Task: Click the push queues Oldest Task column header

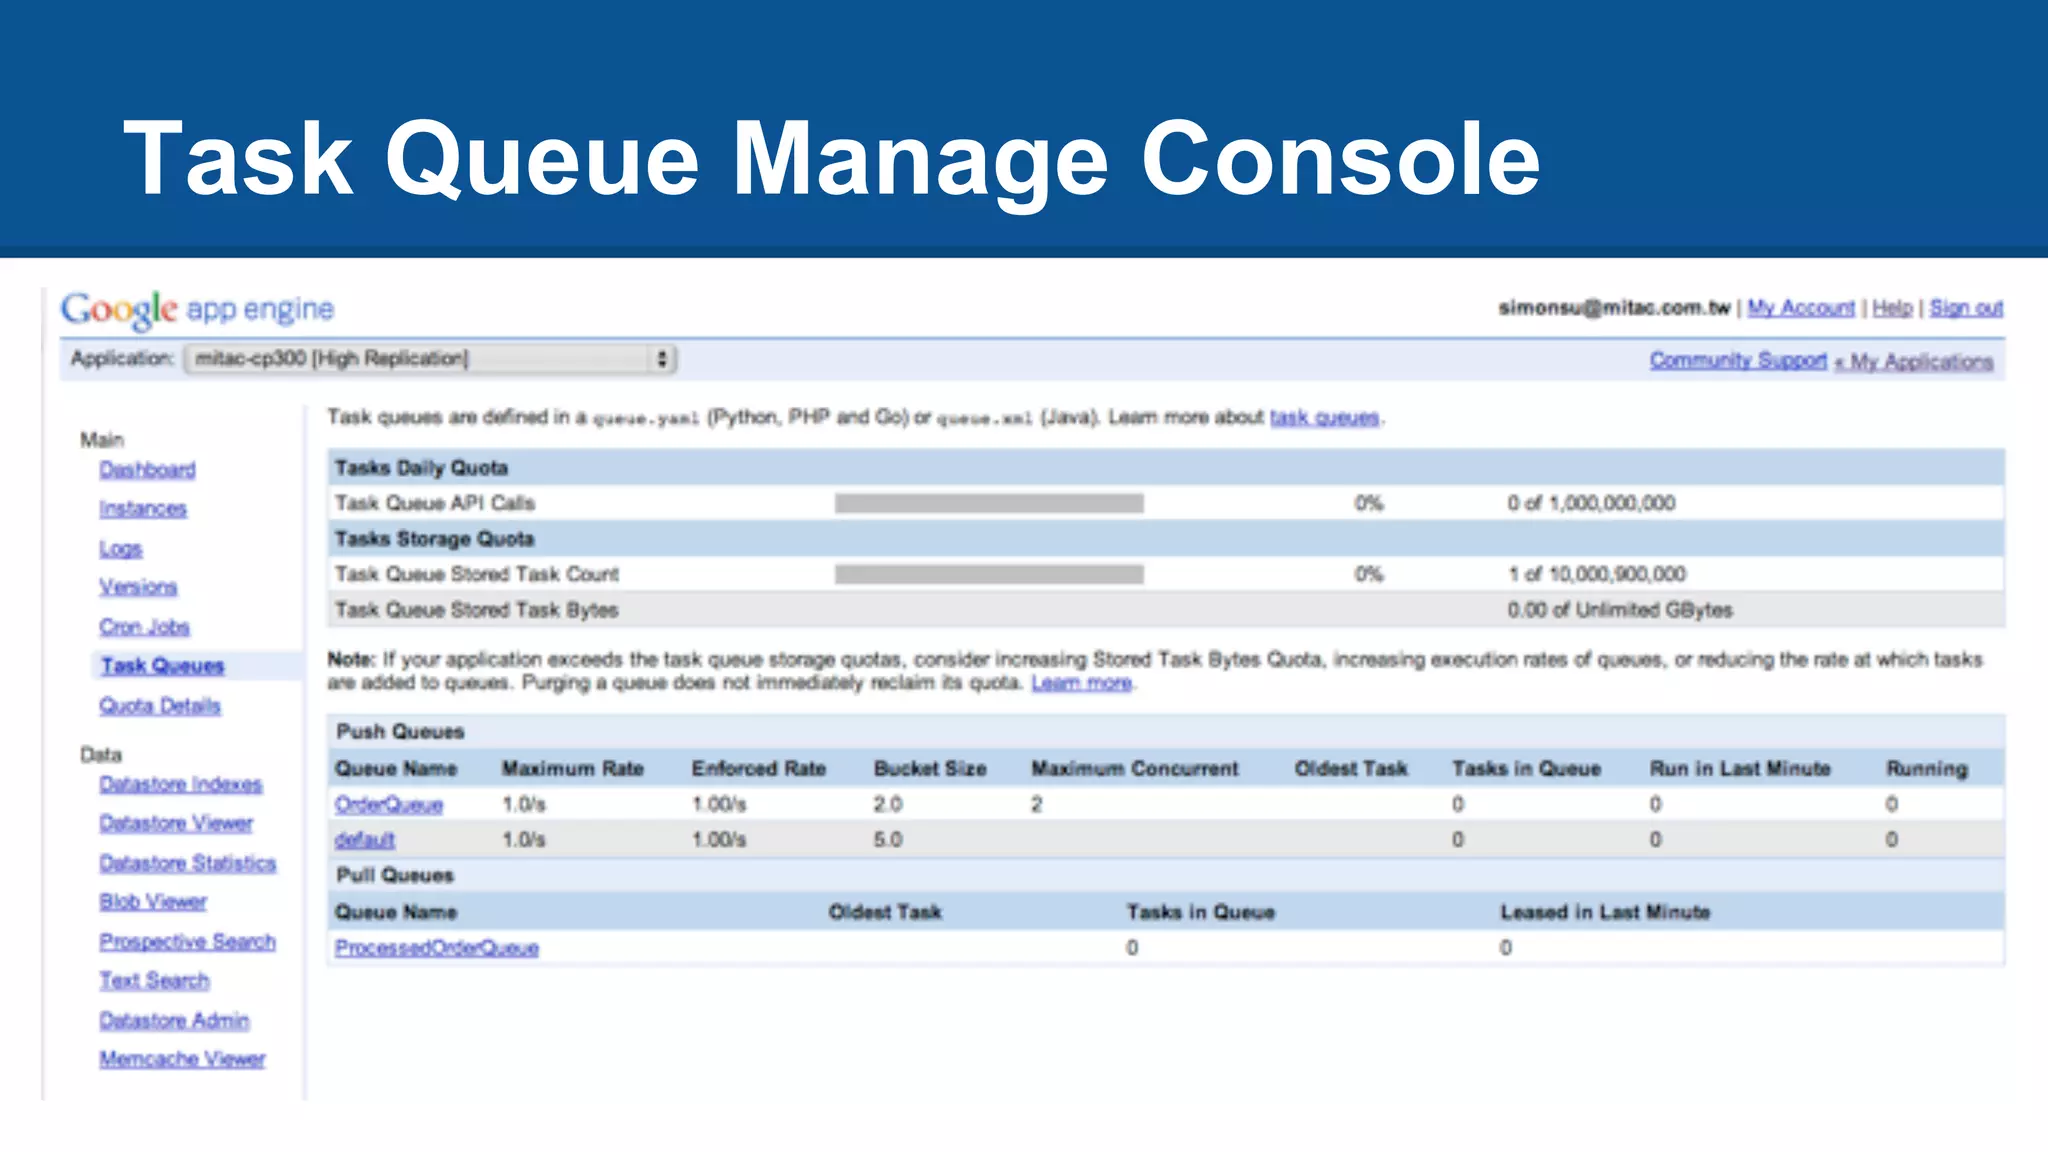Action: click(x=1351, y=769)
